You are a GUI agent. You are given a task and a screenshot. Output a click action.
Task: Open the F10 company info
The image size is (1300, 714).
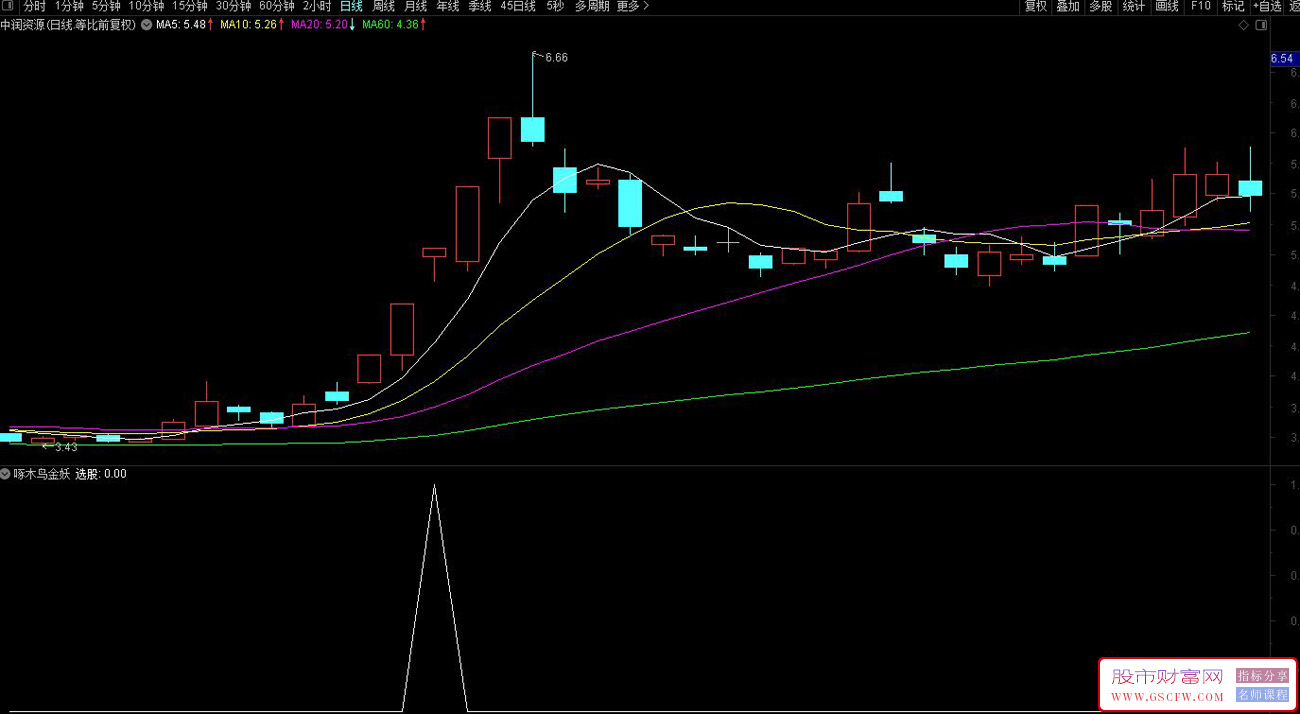click(x=1200, y=6)
